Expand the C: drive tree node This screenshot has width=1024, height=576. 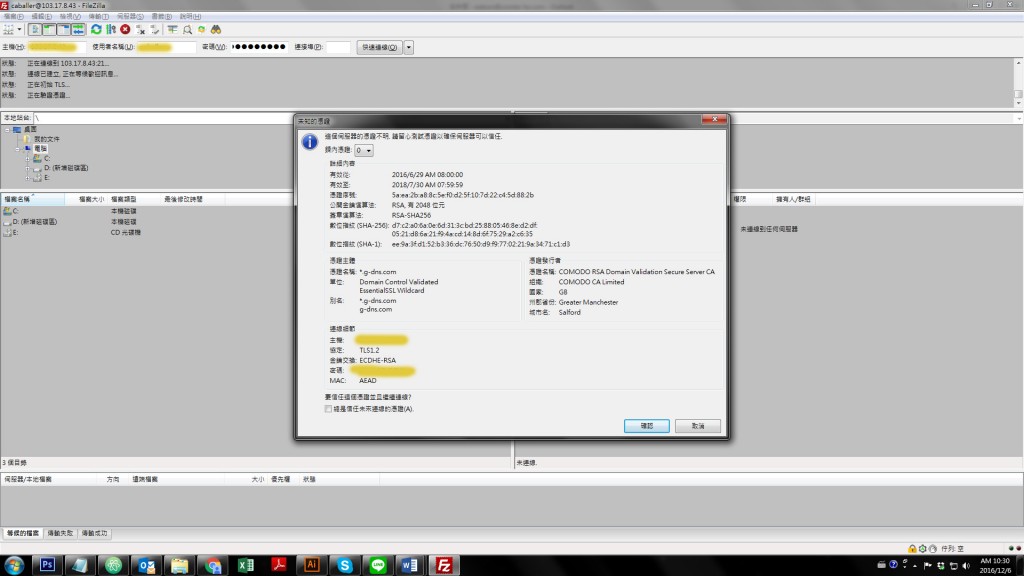pos(27,159)
